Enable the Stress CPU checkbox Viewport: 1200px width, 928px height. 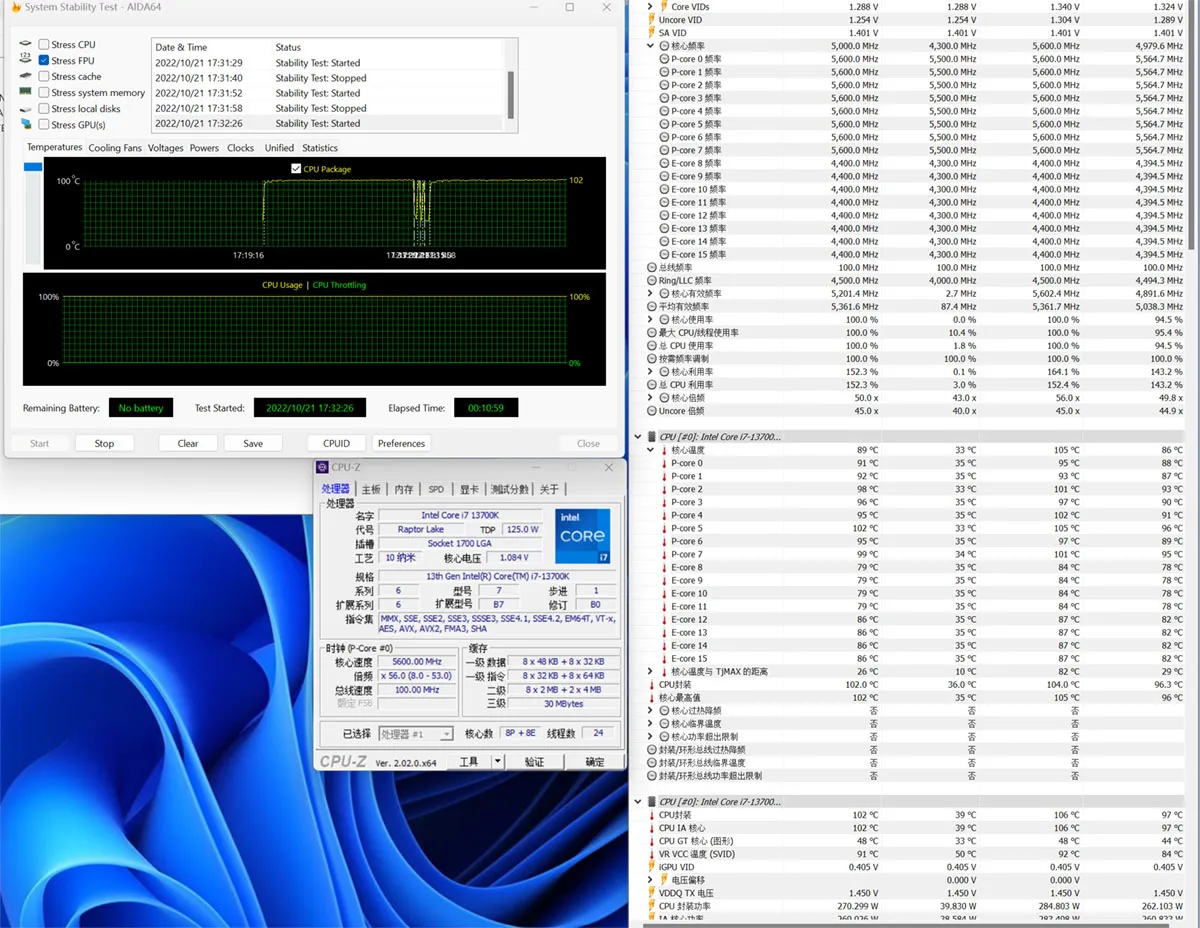click(44, 44)
